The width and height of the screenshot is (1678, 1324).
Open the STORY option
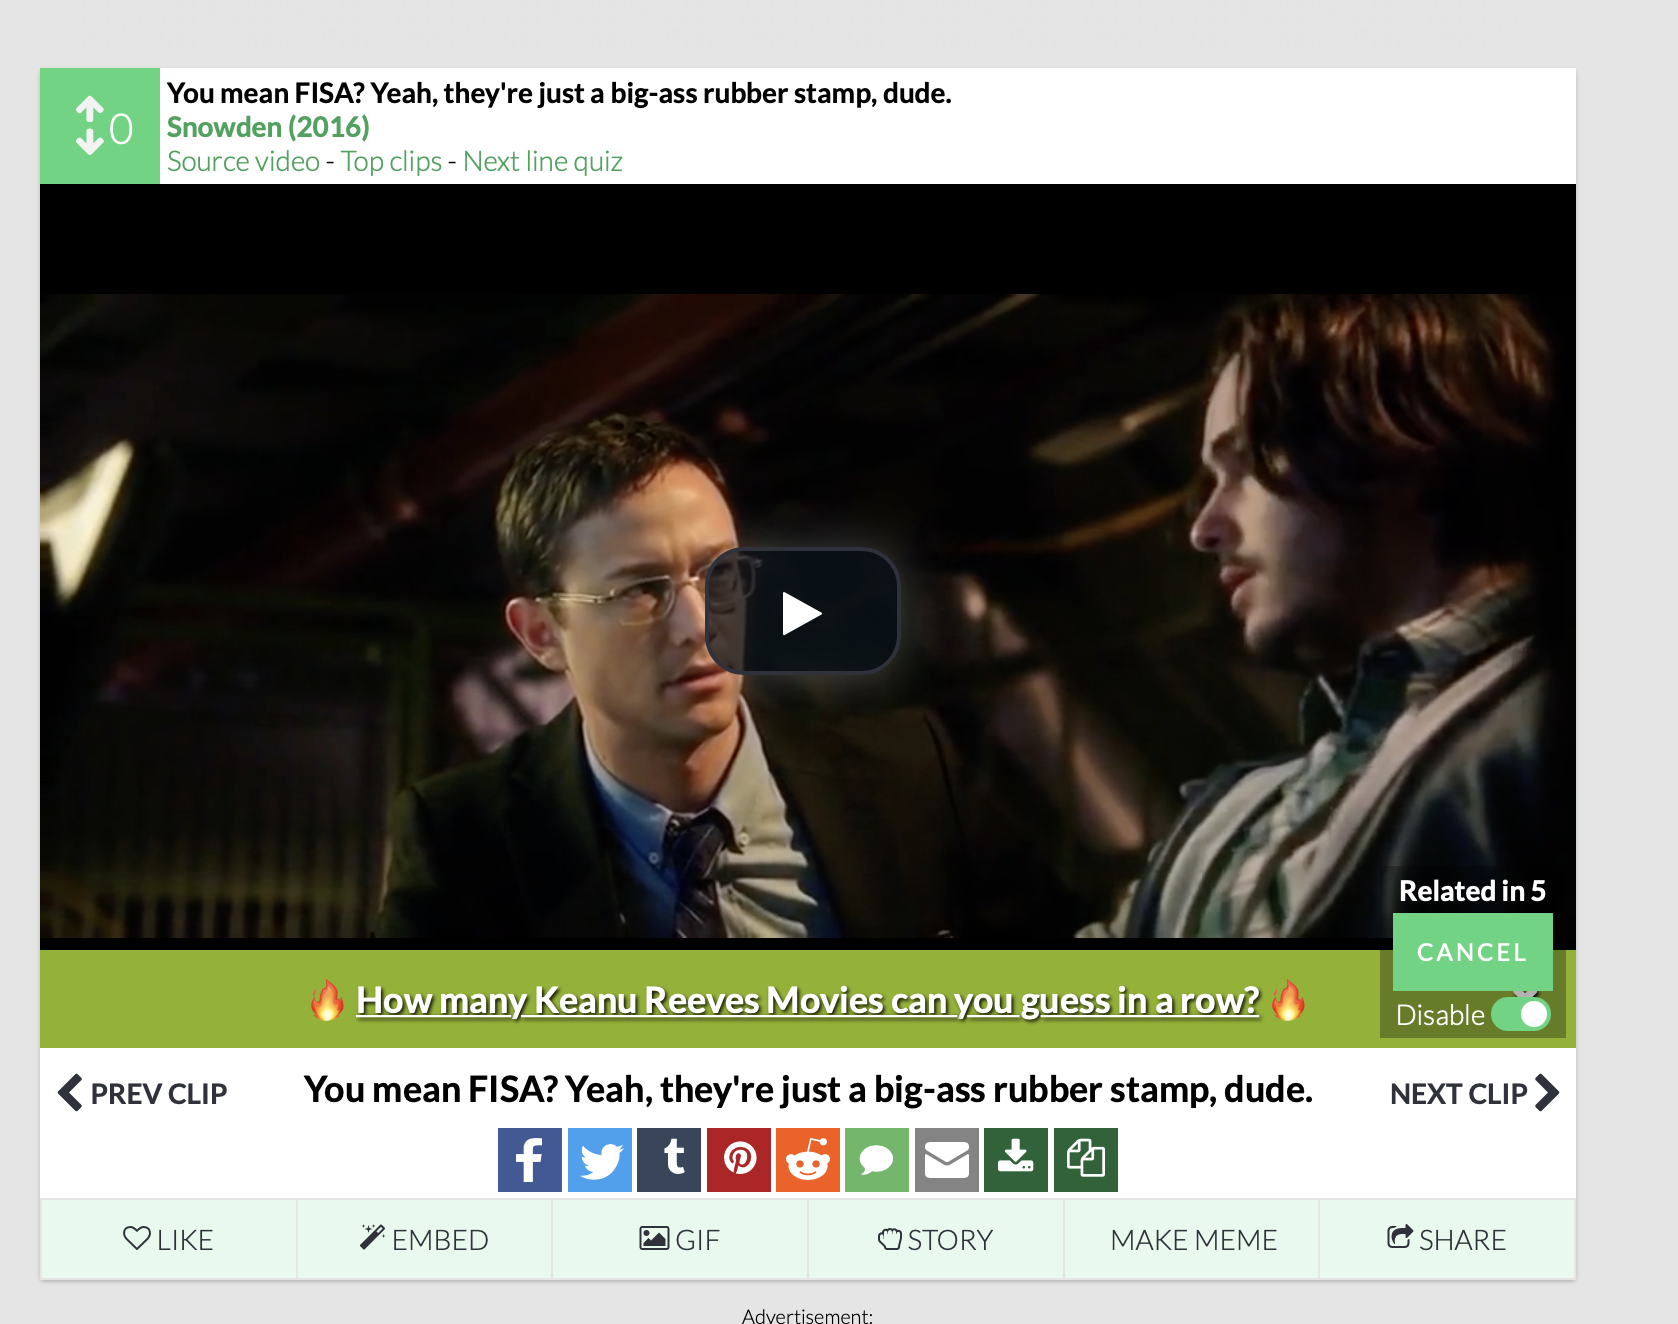pos(936,1239)
